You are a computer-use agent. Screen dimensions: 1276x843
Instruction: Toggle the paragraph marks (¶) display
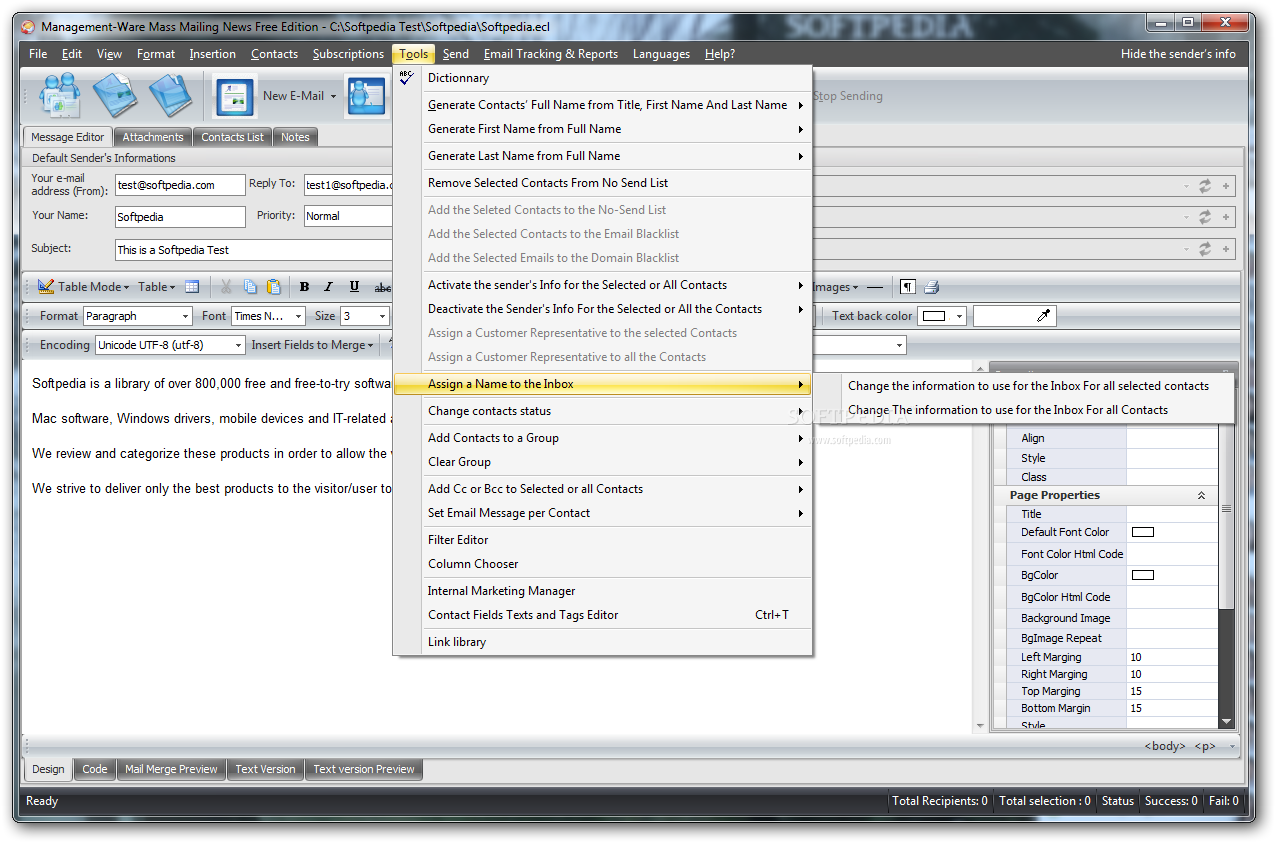(x=907, y=287)
